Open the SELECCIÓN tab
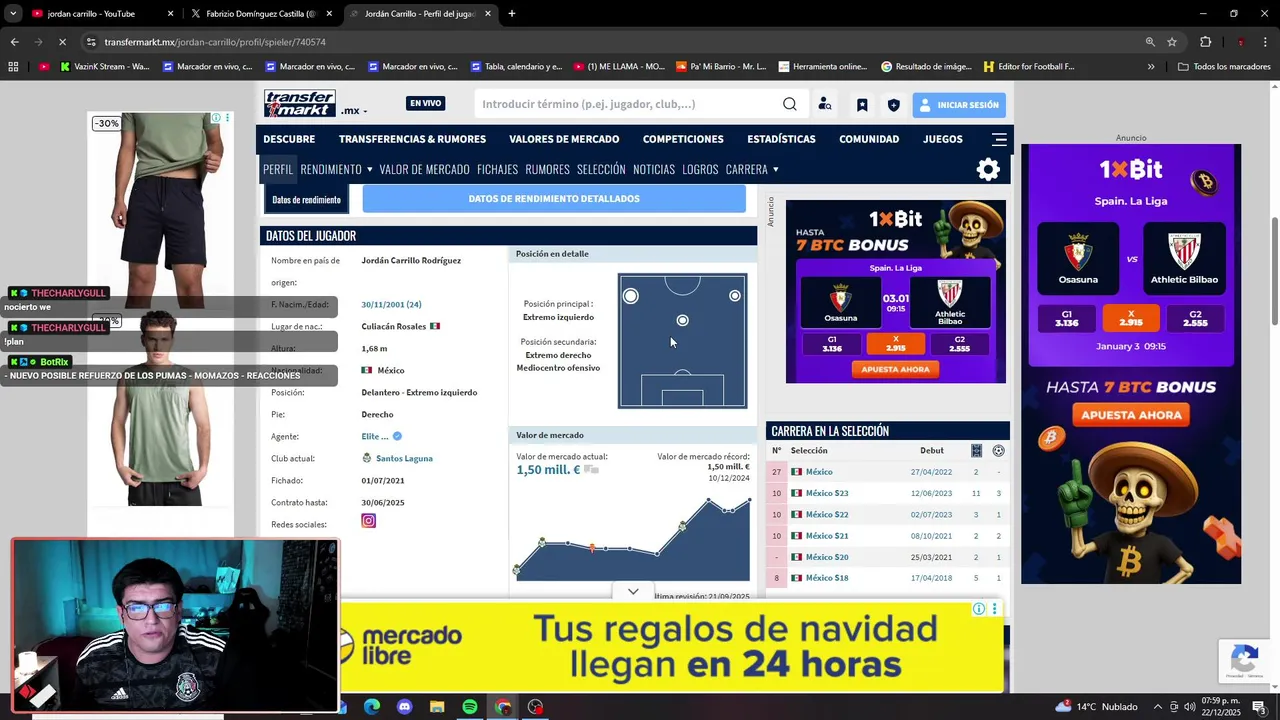The width and height of the screenshot is (1280, 720). click(x=601, y=169)
